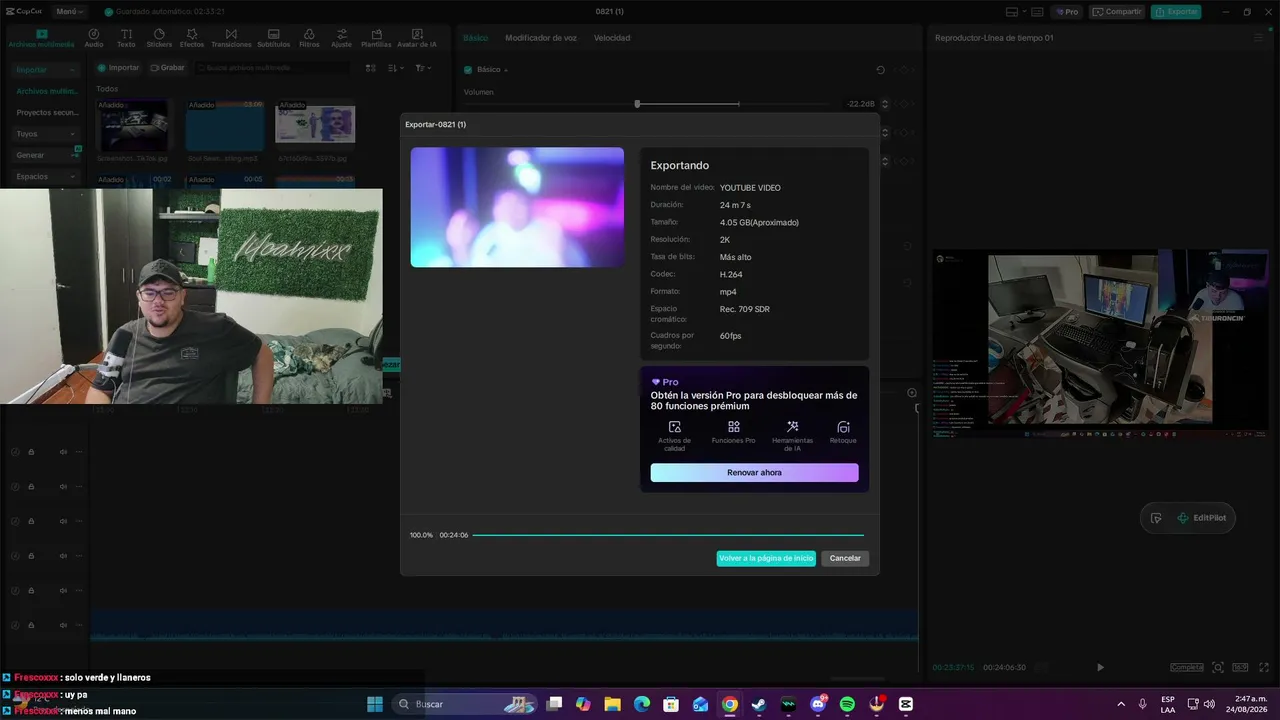Expand the Espacios sidebar section
This screenshot has height=720, width=1280.
click(x=46, y=176)
